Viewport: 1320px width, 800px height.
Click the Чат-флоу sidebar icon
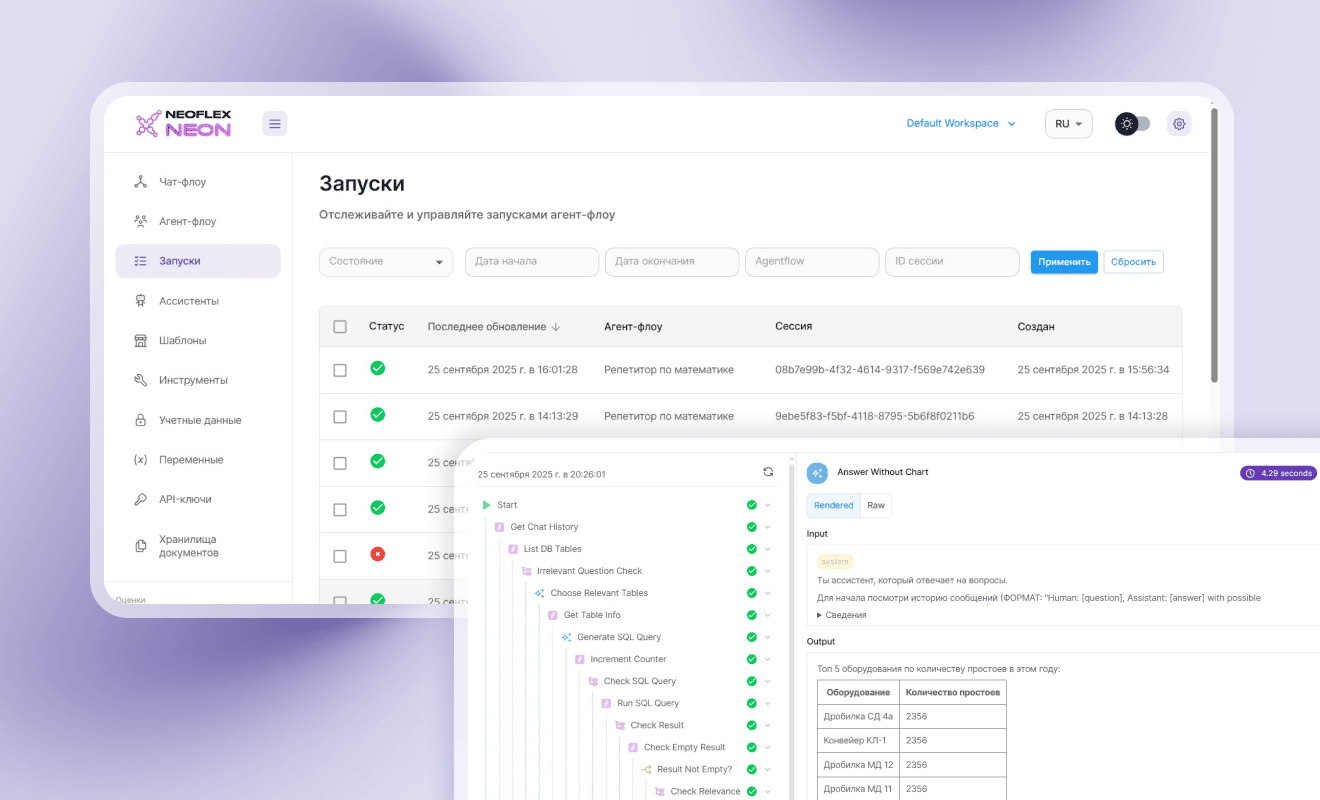[141, 182]
